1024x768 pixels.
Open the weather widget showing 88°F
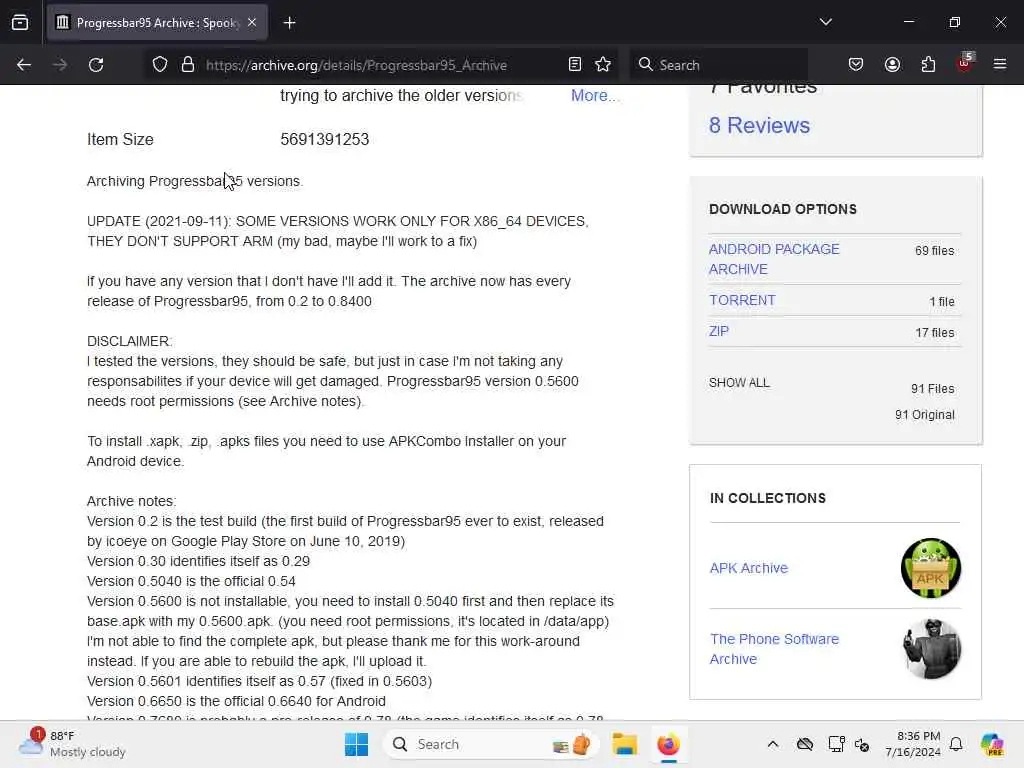click(x=73, y=744)
